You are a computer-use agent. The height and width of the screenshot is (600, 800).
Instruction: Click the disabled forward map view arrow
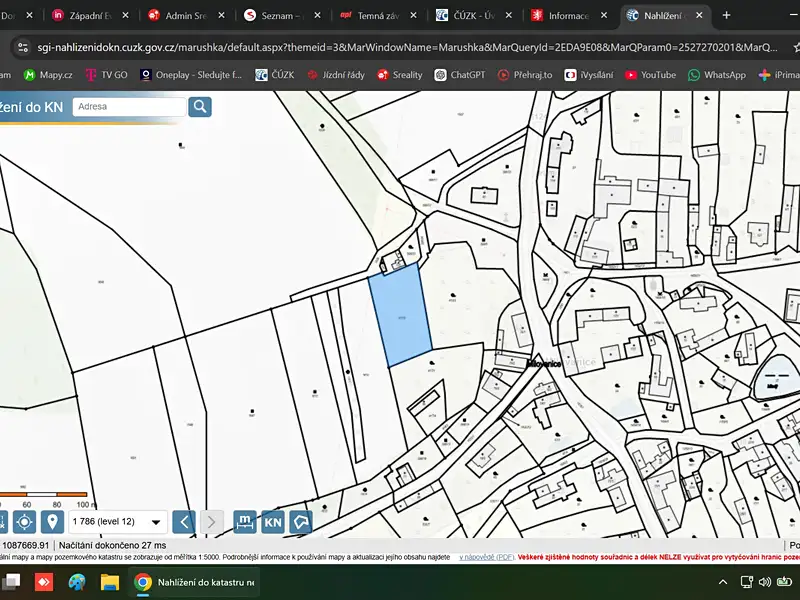pos(212,522)
